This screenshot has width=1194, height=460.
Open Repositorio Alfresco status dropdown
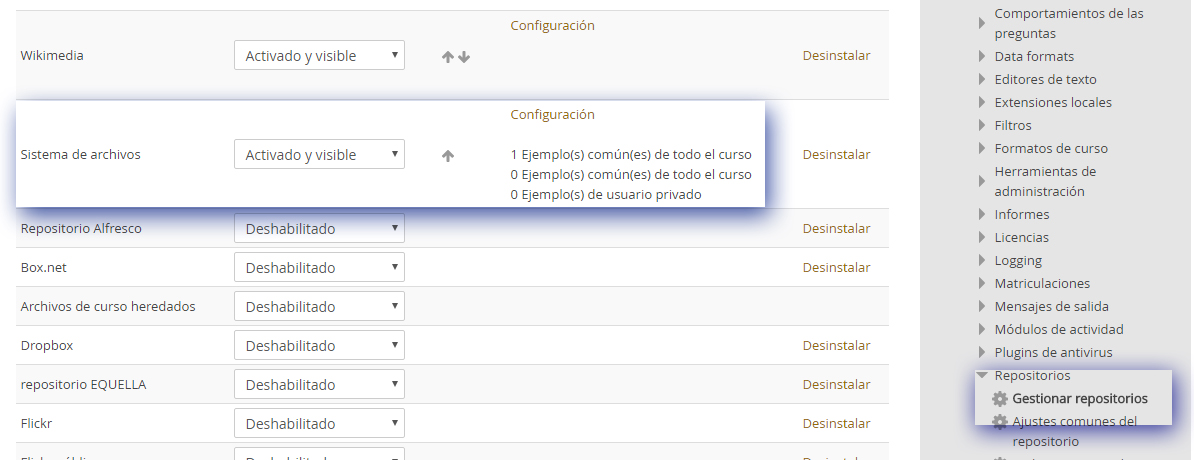(x=319, y=228)
